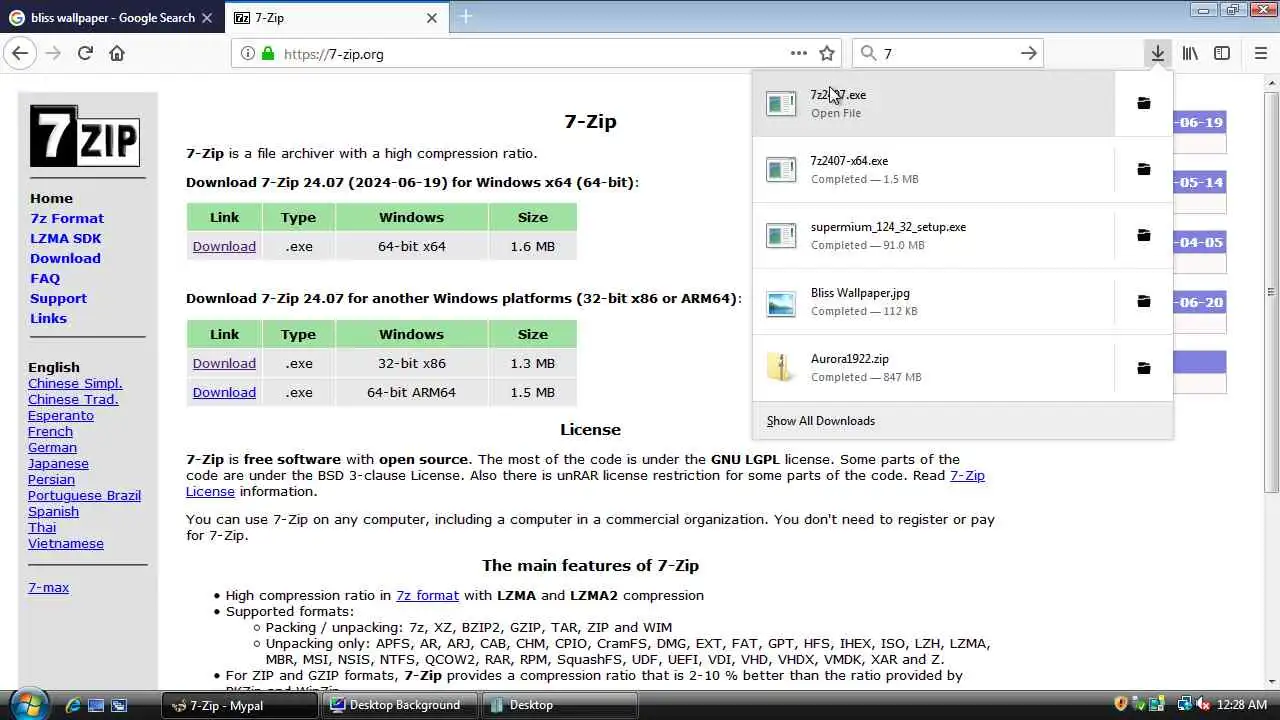Open the Windows Start orb
1280x720 pixels.
(27, 704)
